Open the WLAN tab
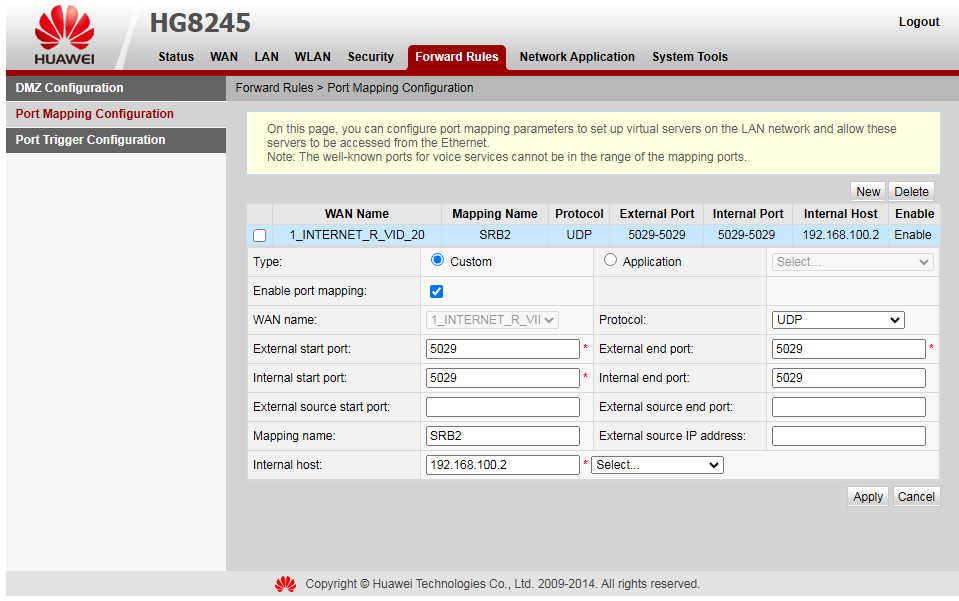This screenshot has width=959, height=601. [313, 57]
